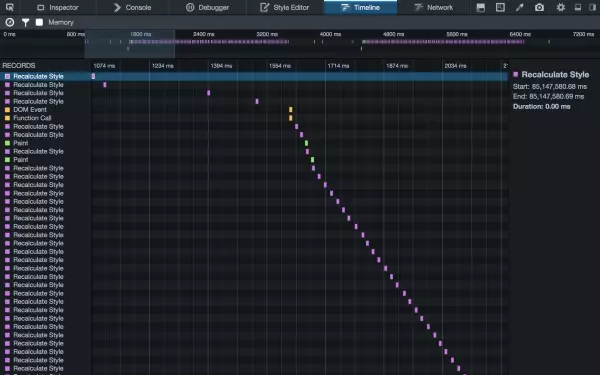600x375 pixels.
Task: Switch to the Console tab
Action: pos(132,7)
